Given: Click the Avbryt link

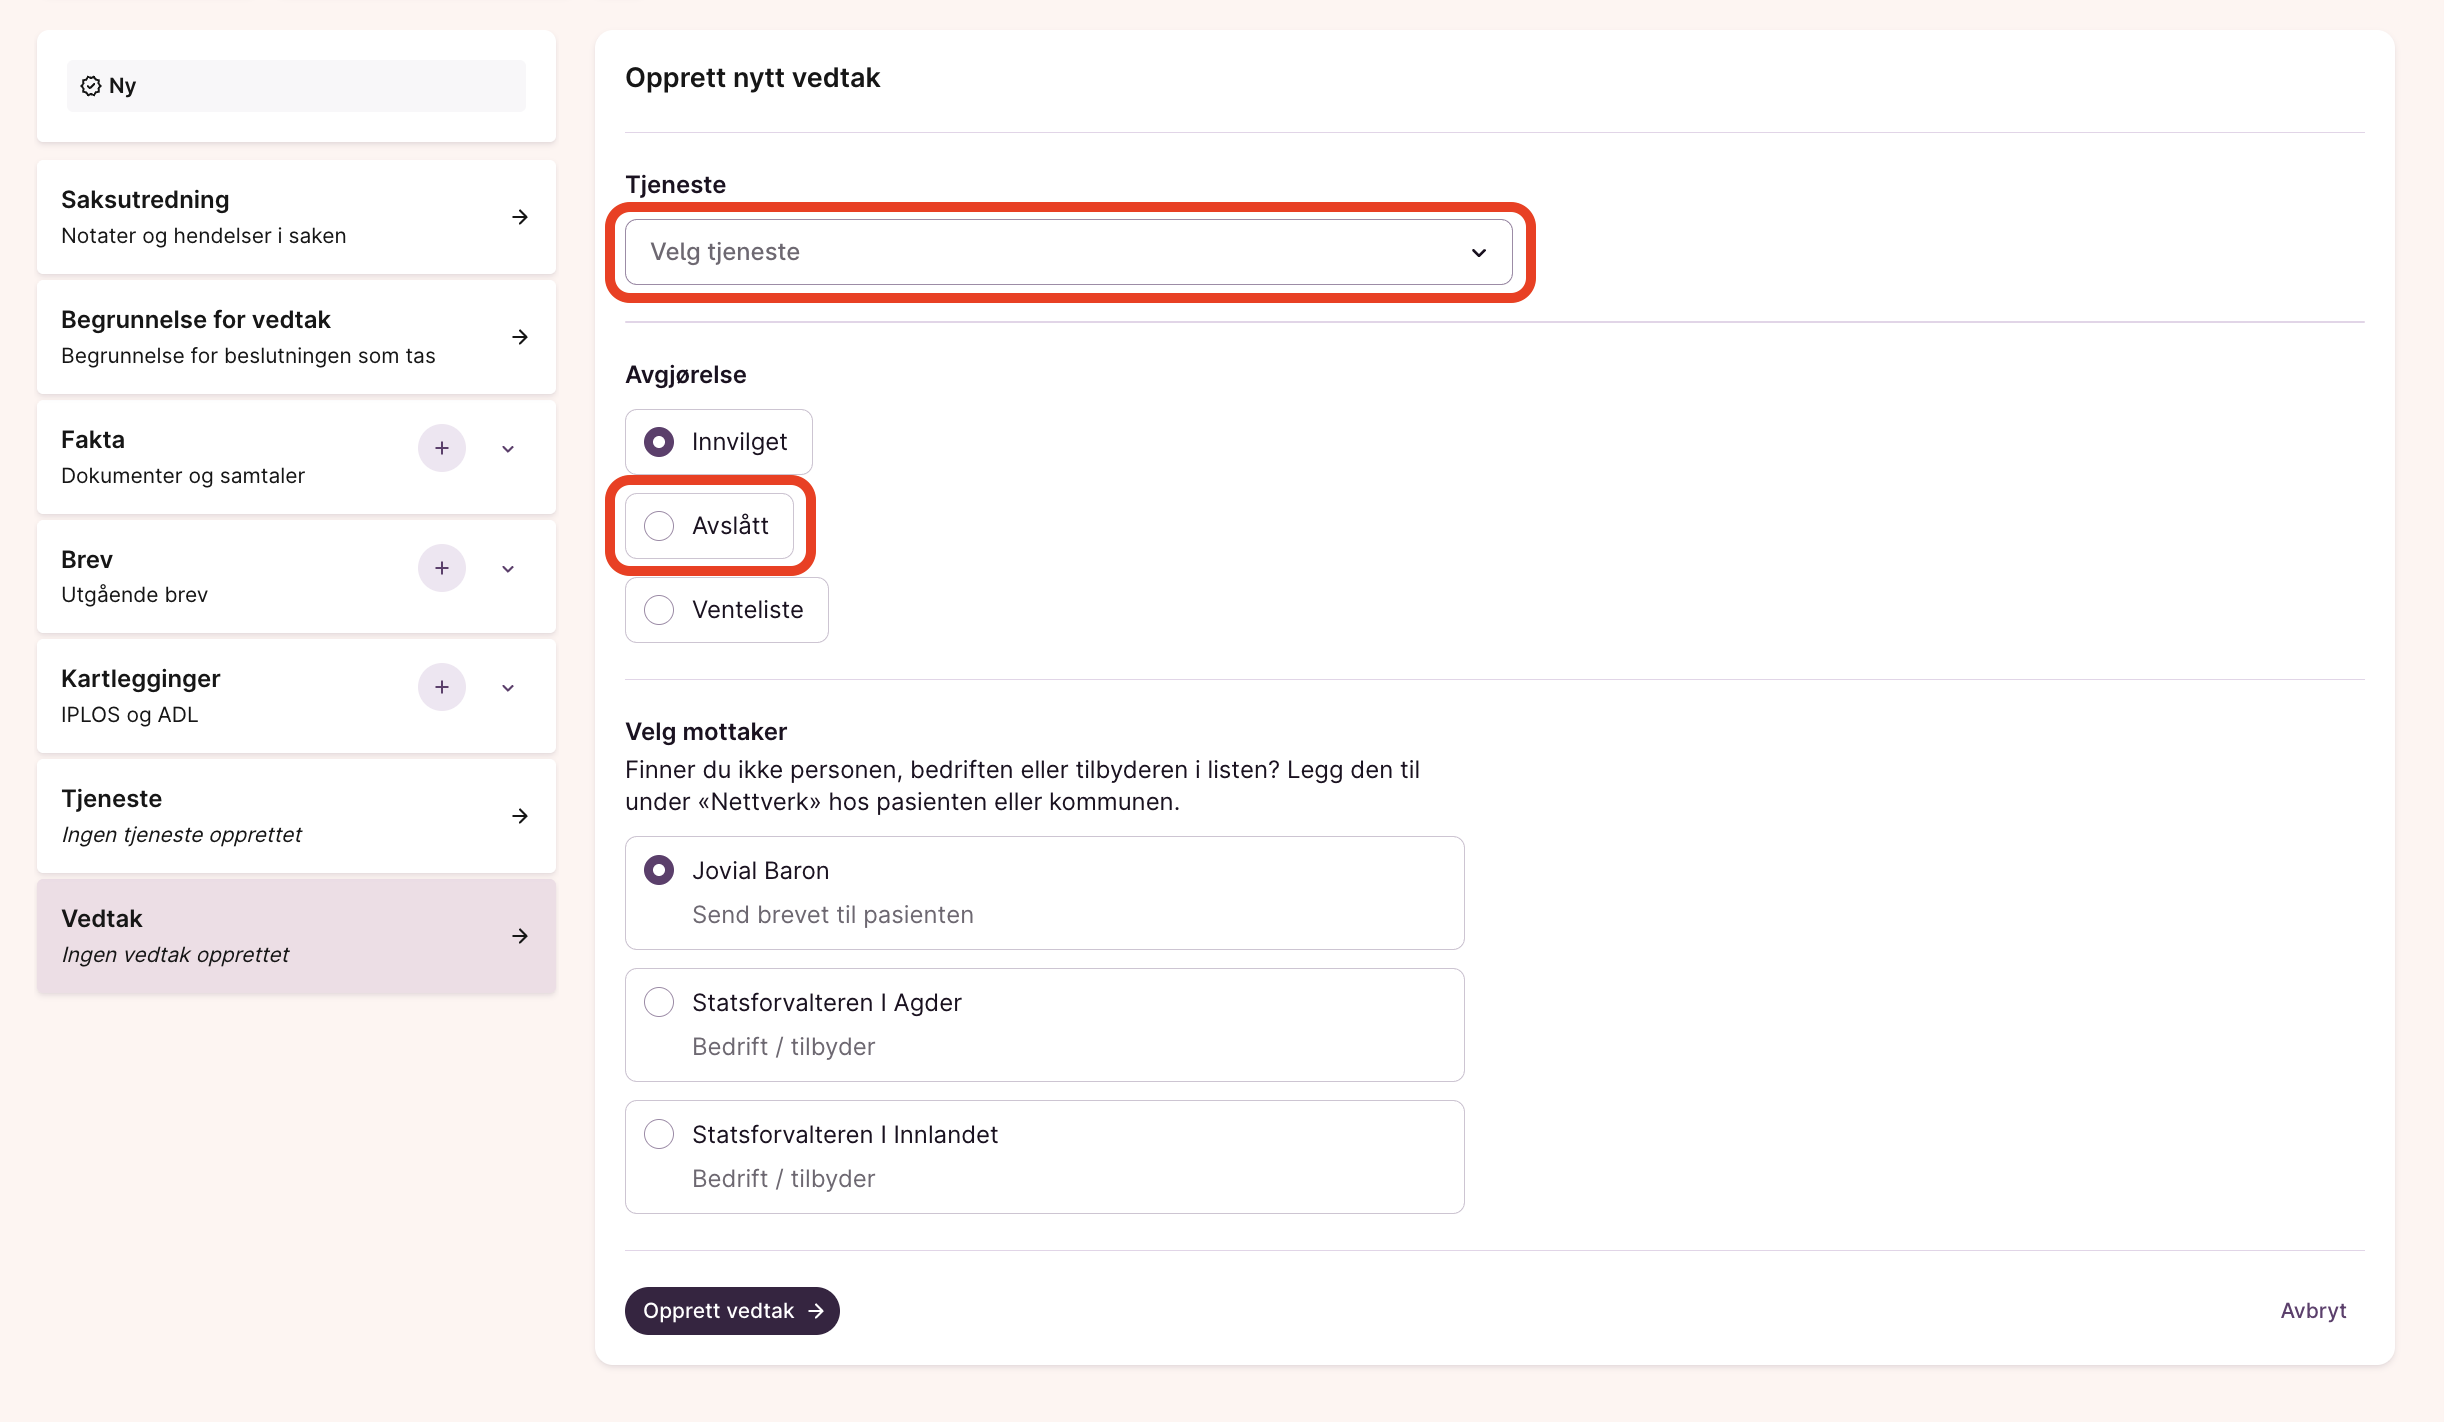Looking at the screenshot, I should pos(2312,1311).
